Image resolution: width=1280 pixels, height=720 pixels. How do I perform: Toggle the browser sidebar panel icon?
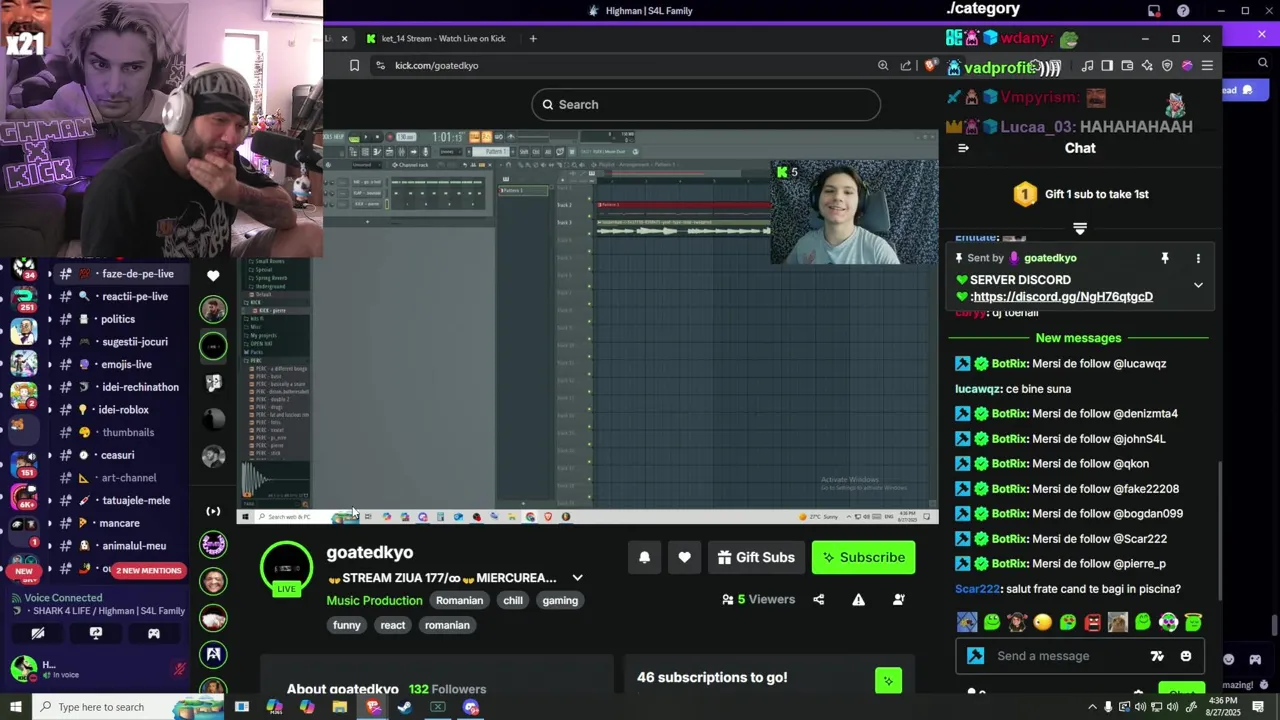(x=1107, y=65)
